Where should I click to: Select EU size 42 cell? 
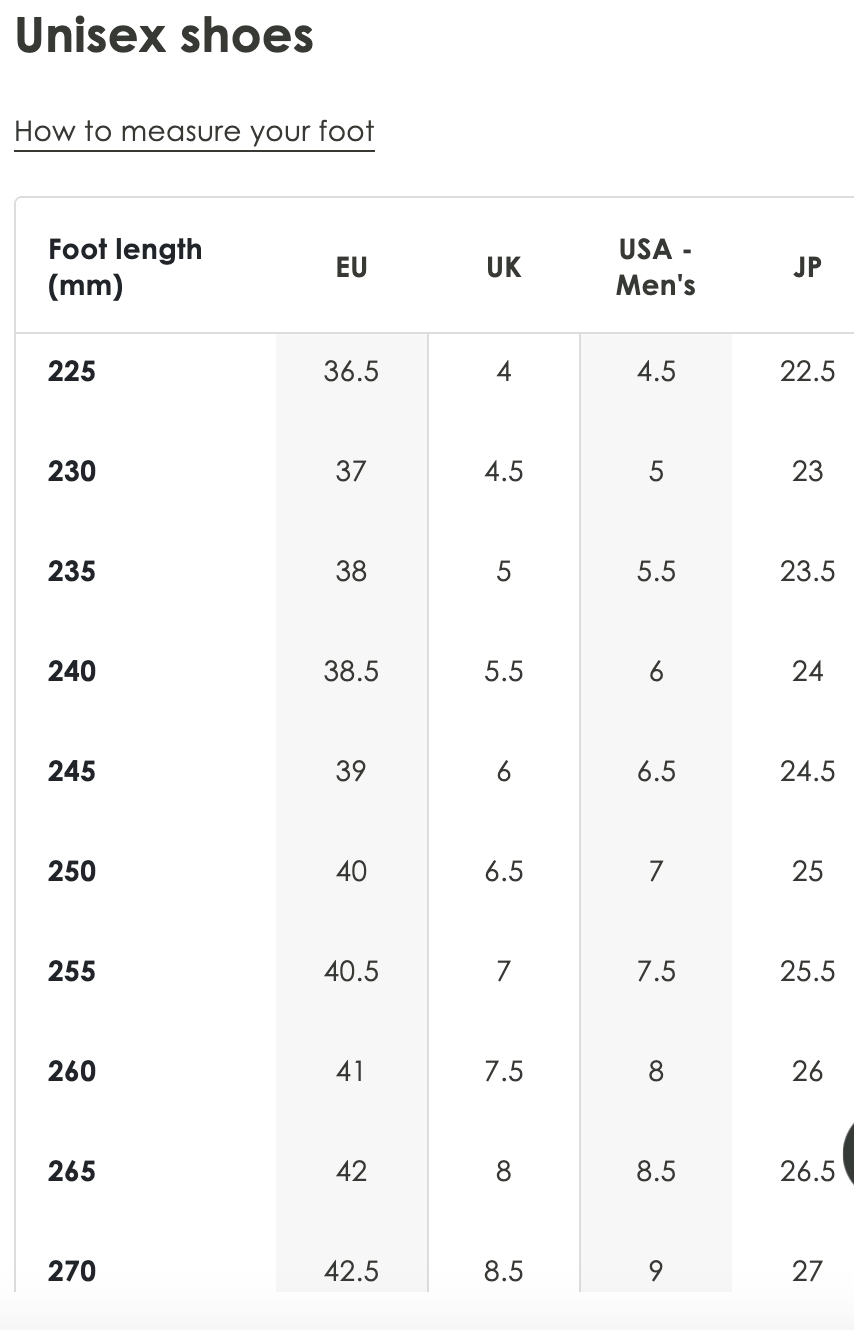pos(352,1171)
